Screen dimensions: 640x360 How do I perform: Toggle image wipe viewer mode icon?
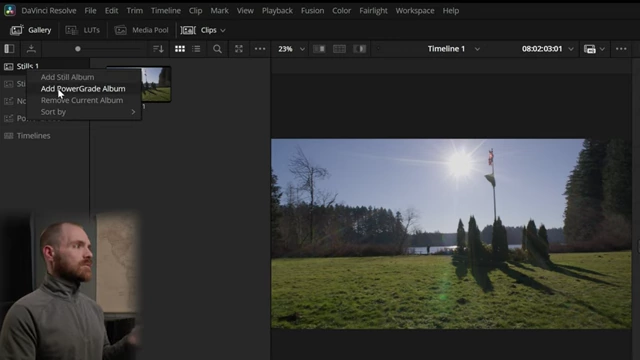[x=319, y=49]
